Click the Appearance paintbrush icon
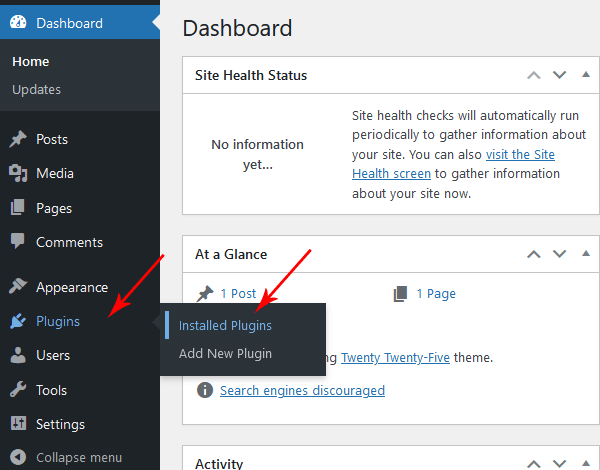The image size is (600, 470). (x=18, y=287)
